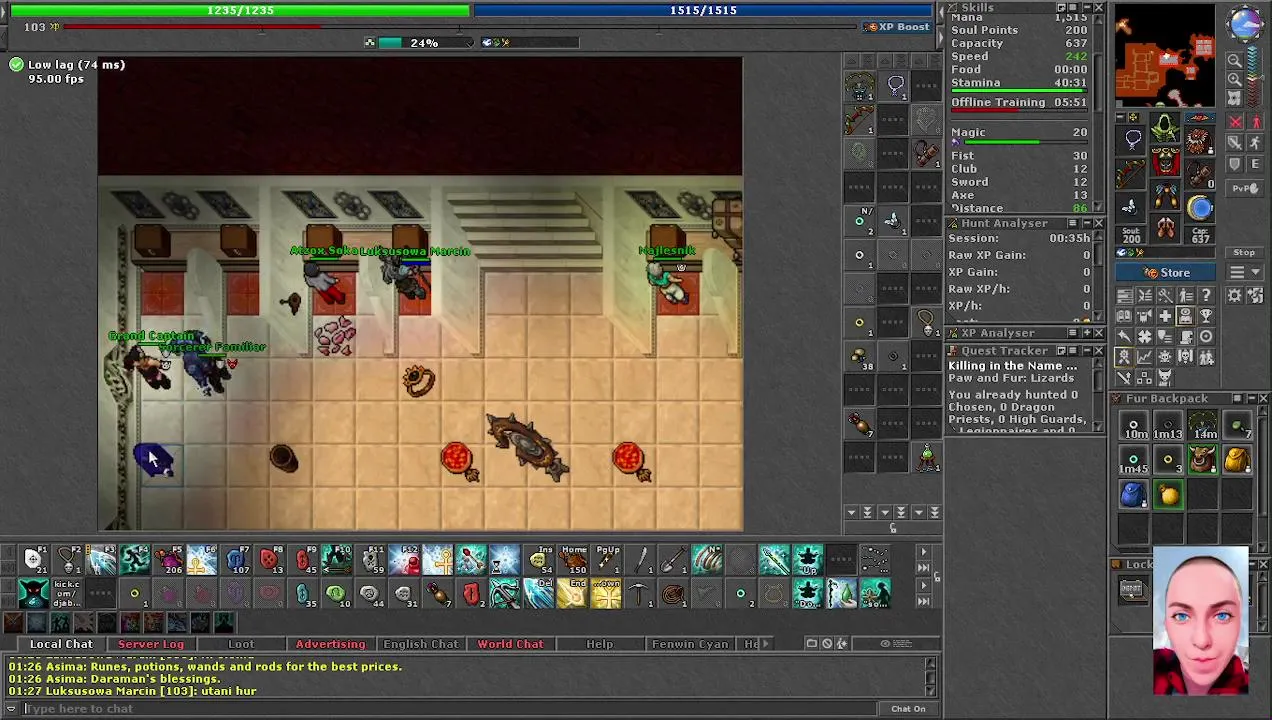Show more chat tabs with arrow
The height and width of the screenshot is (720, 1272).
point(766,643)
